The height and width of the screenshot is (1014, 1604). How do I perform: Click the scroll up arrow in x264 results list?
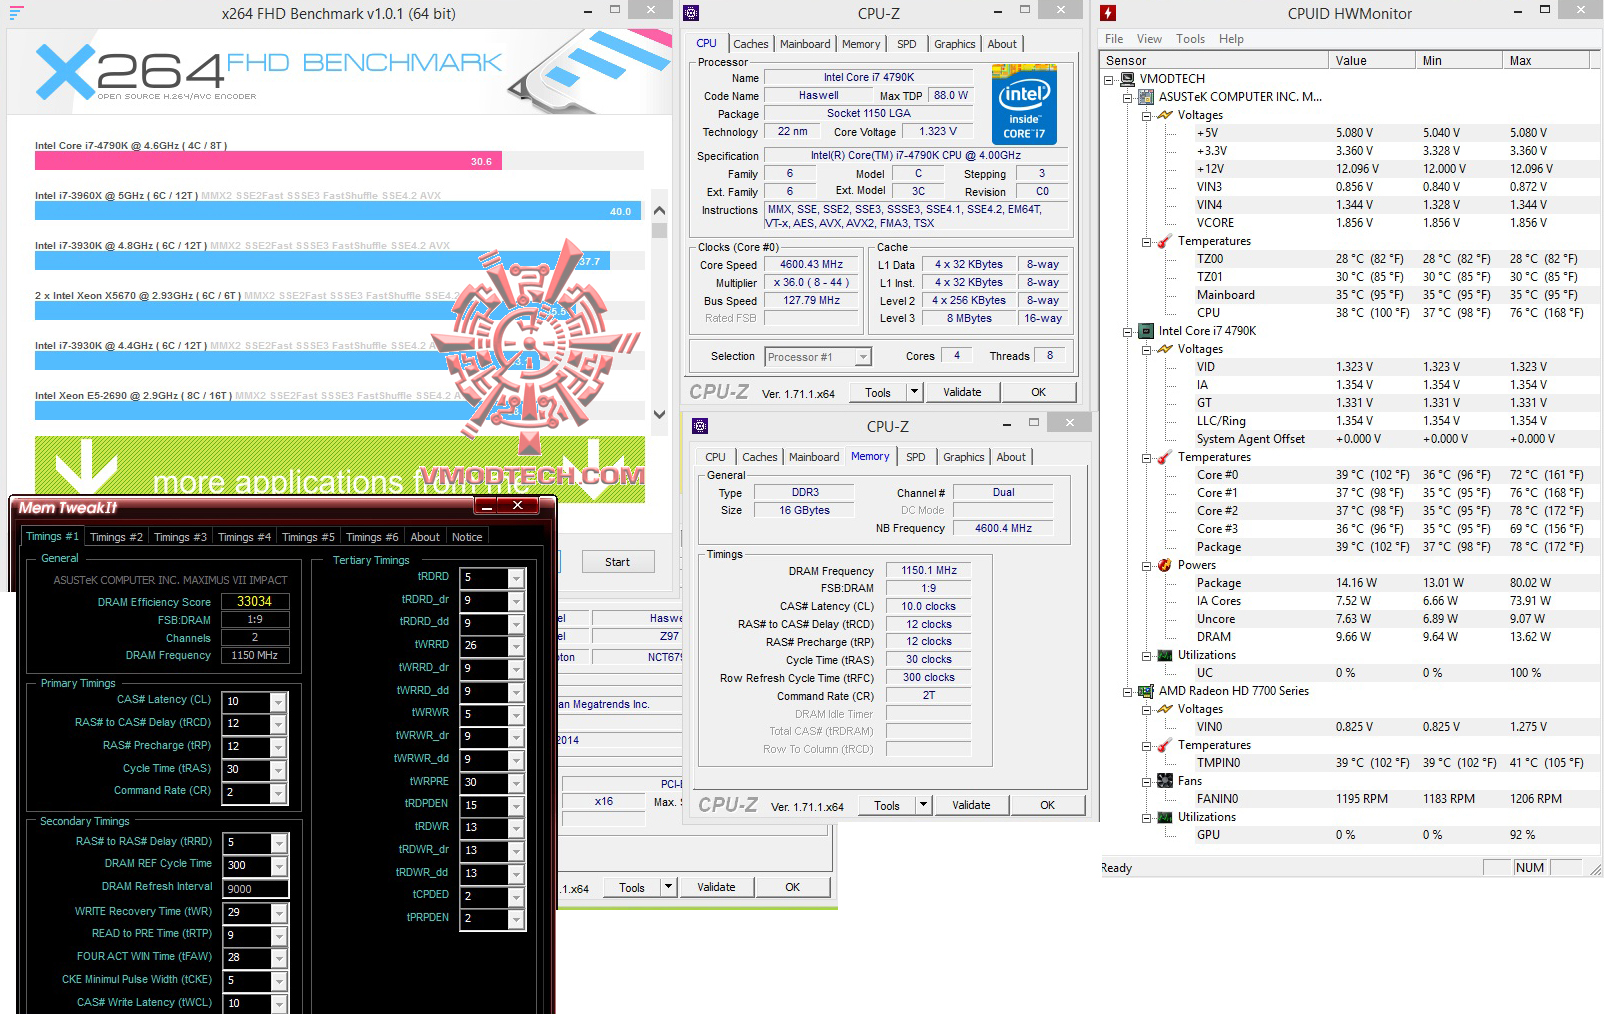tap(659, 211)
